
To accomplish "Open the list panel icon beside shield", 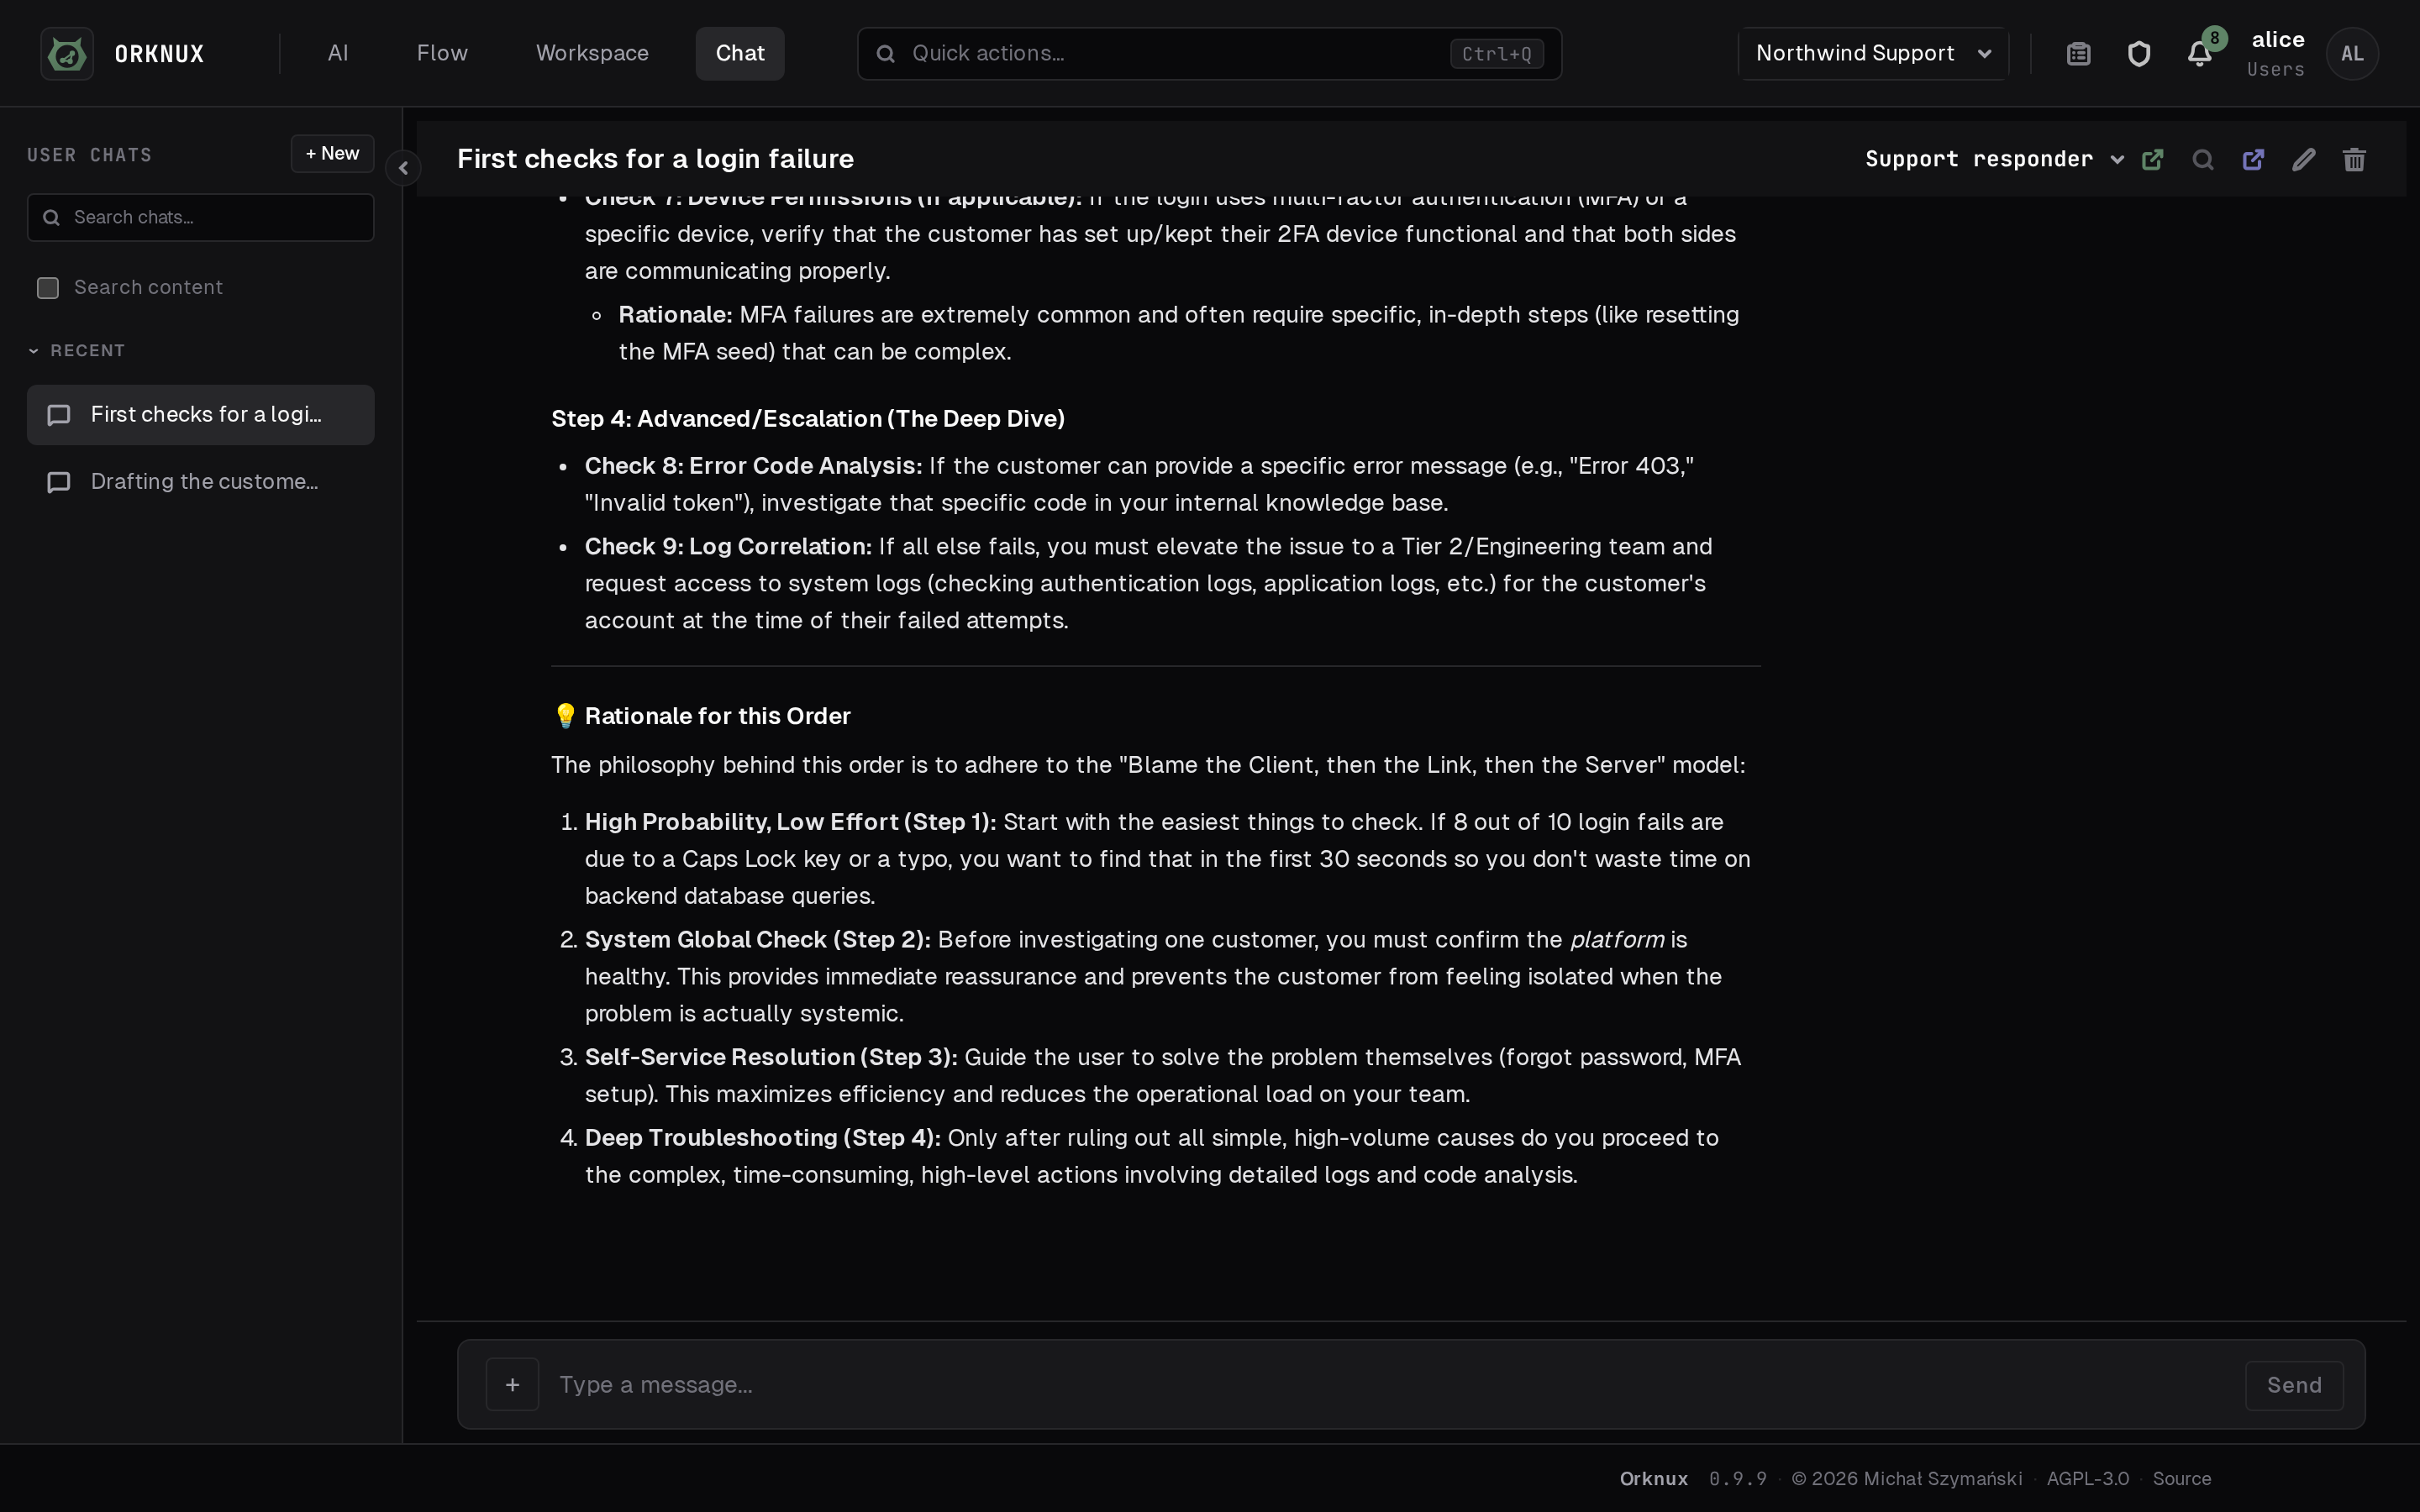I will point(2079,54).
